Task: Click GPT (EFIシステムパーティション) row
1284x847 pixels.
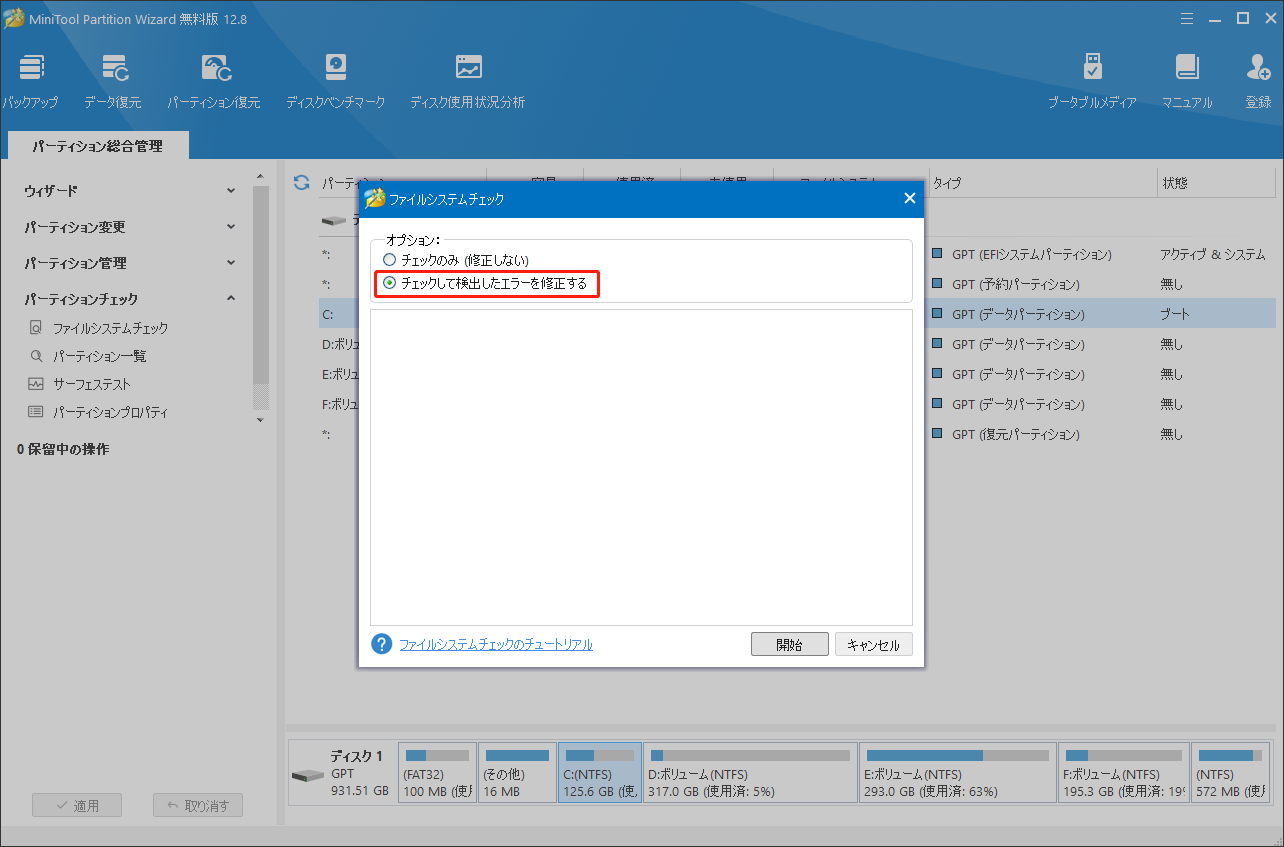Action: point(1032,255)
